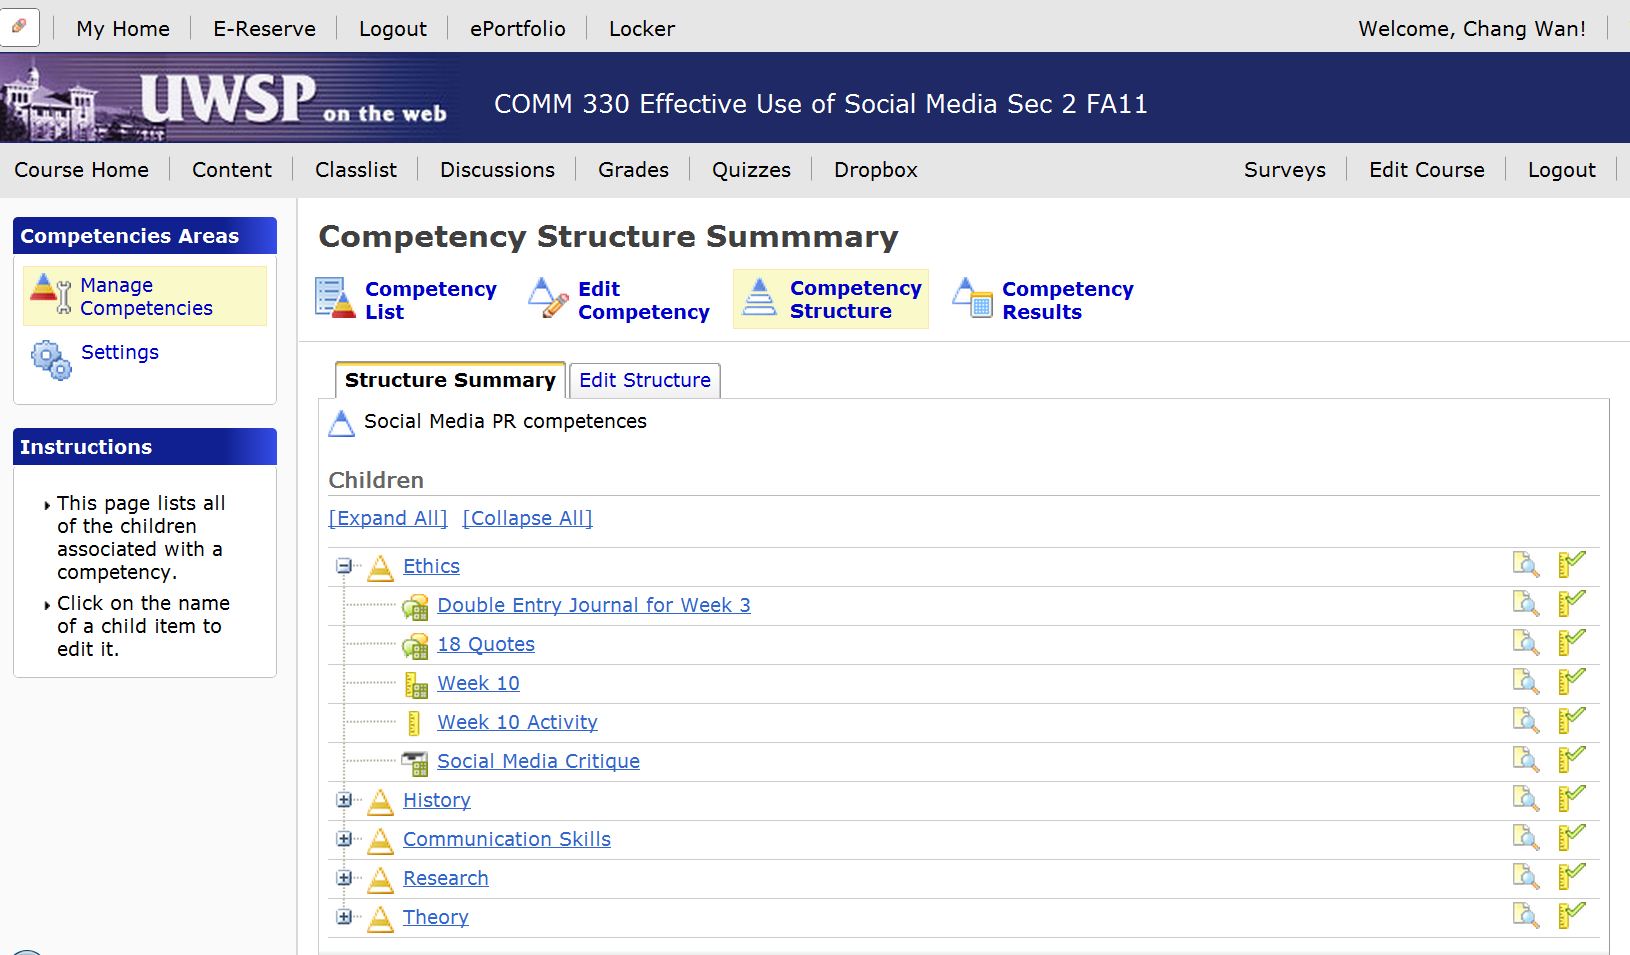This screenshot has width=1630, height=955.
Task: Click the magnifier icon in Ethics row
Action: [1525, 565]
